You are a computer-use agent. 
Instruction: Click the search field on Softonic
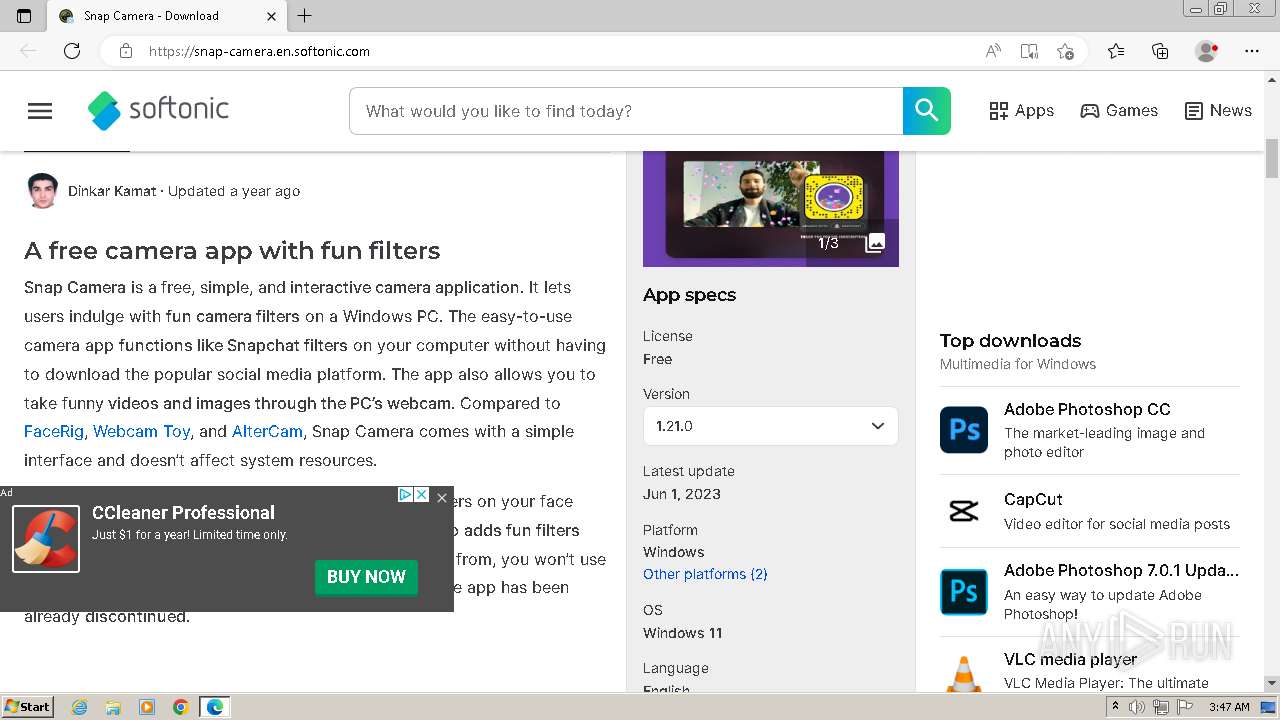626,111
